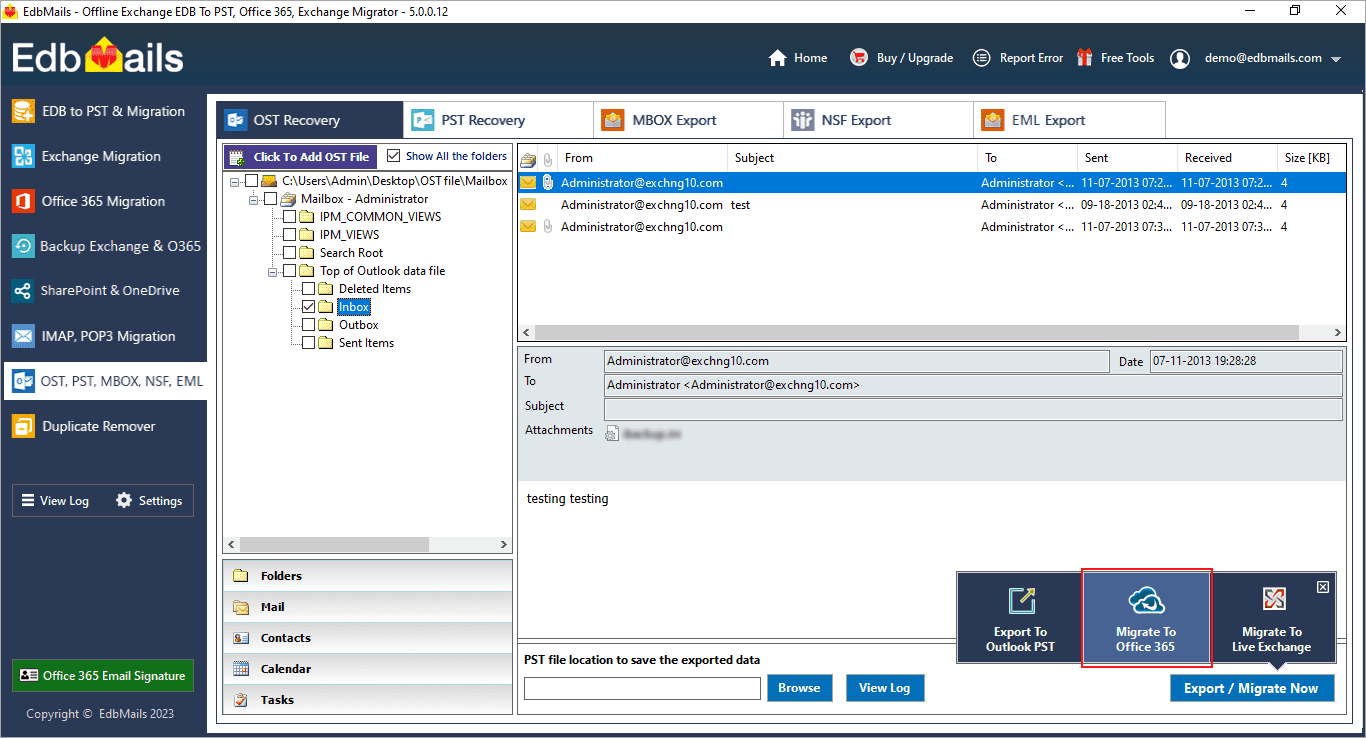Image resolution: width=1366 pixels, height=738 pixels.
Task: Switch to OST Recovery tab
Action: (x=310, y=120)
